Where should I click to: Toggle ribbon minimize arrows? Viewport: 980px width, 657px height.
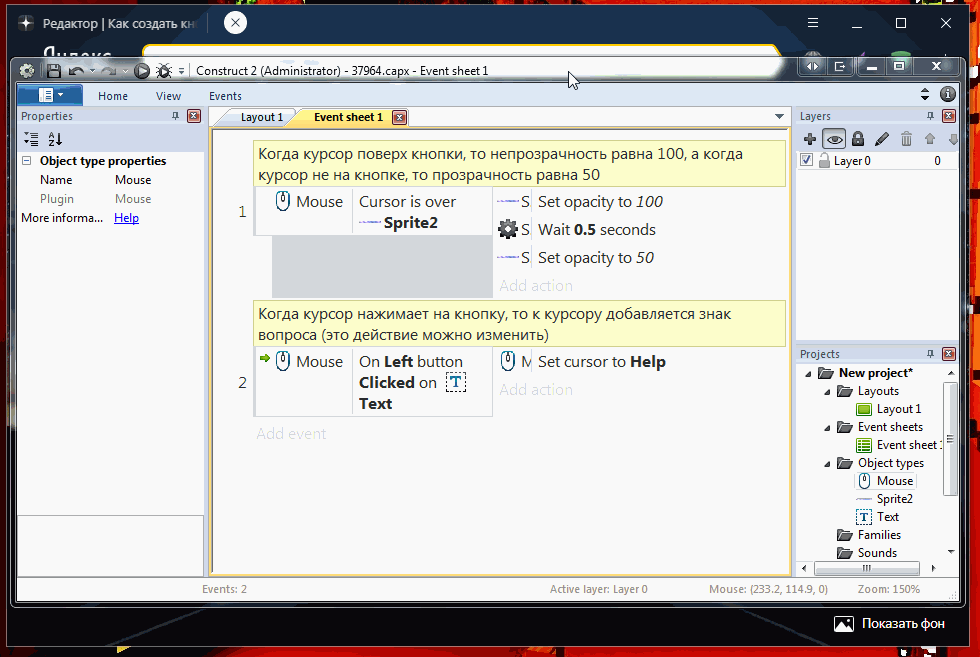[x=925, y=94]
